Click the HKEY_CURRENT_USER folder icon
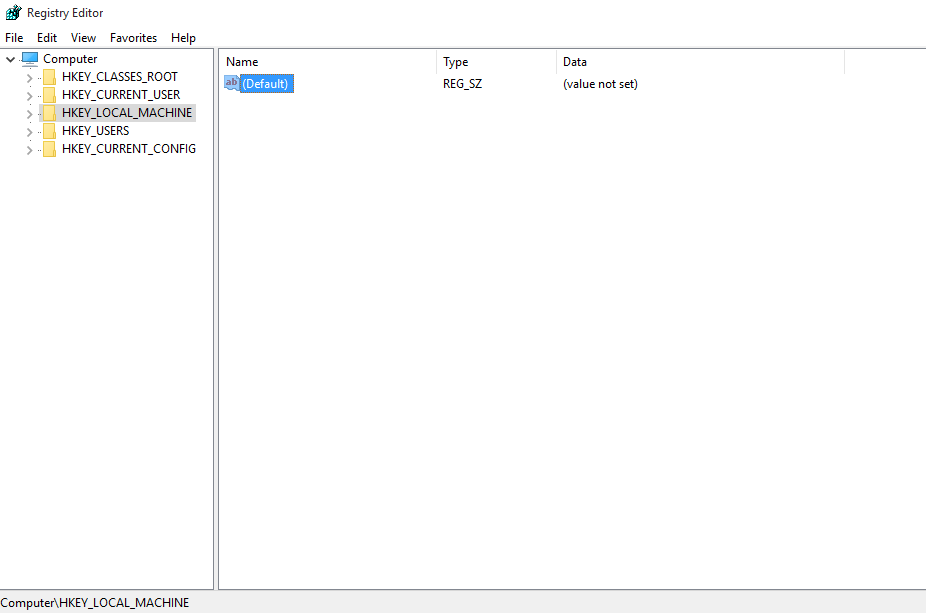Screen dimensions: 926x613 point(49,94)
